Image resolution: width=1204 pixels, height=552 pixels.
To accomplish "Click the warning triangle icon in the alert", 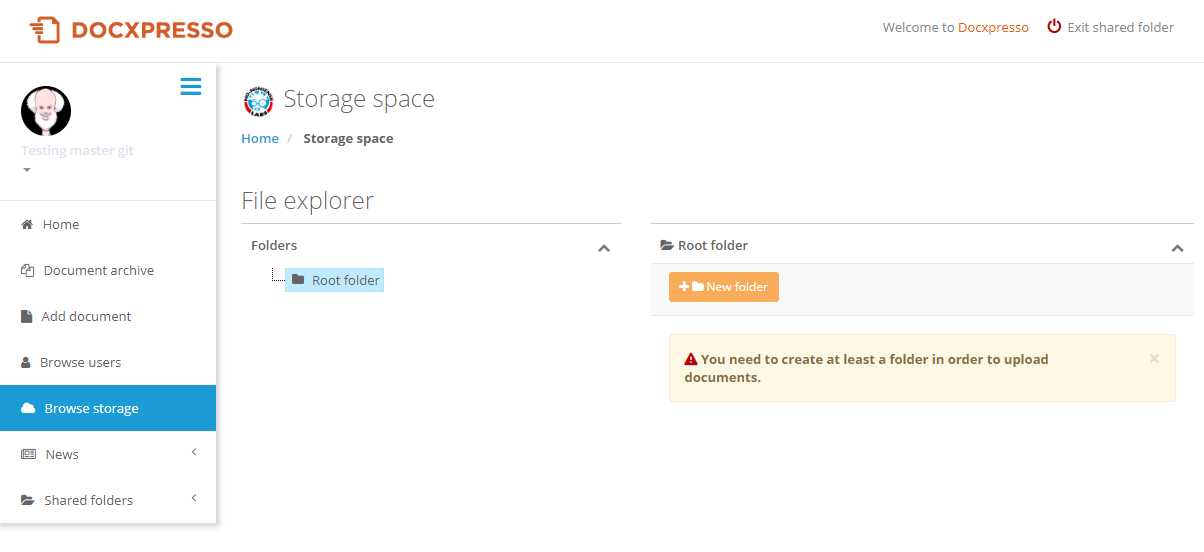I will [691, 359].
